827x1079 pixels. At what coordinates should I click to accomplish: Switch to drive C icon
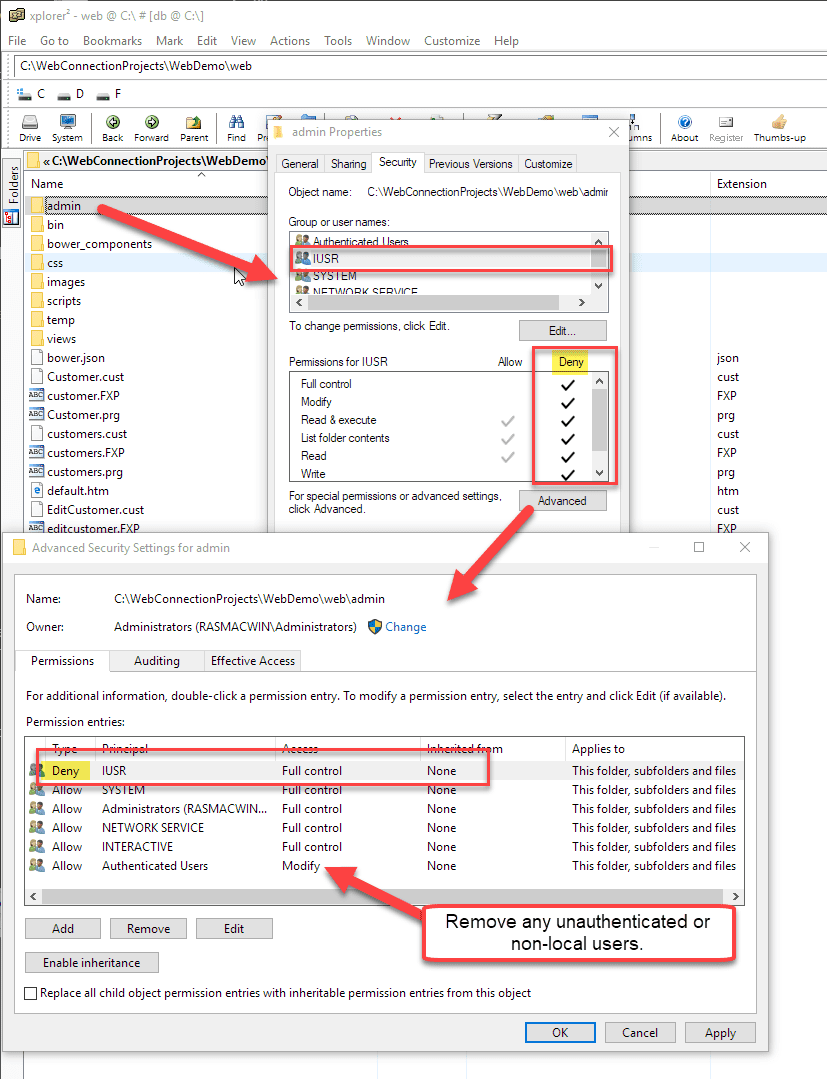point(24,94)
